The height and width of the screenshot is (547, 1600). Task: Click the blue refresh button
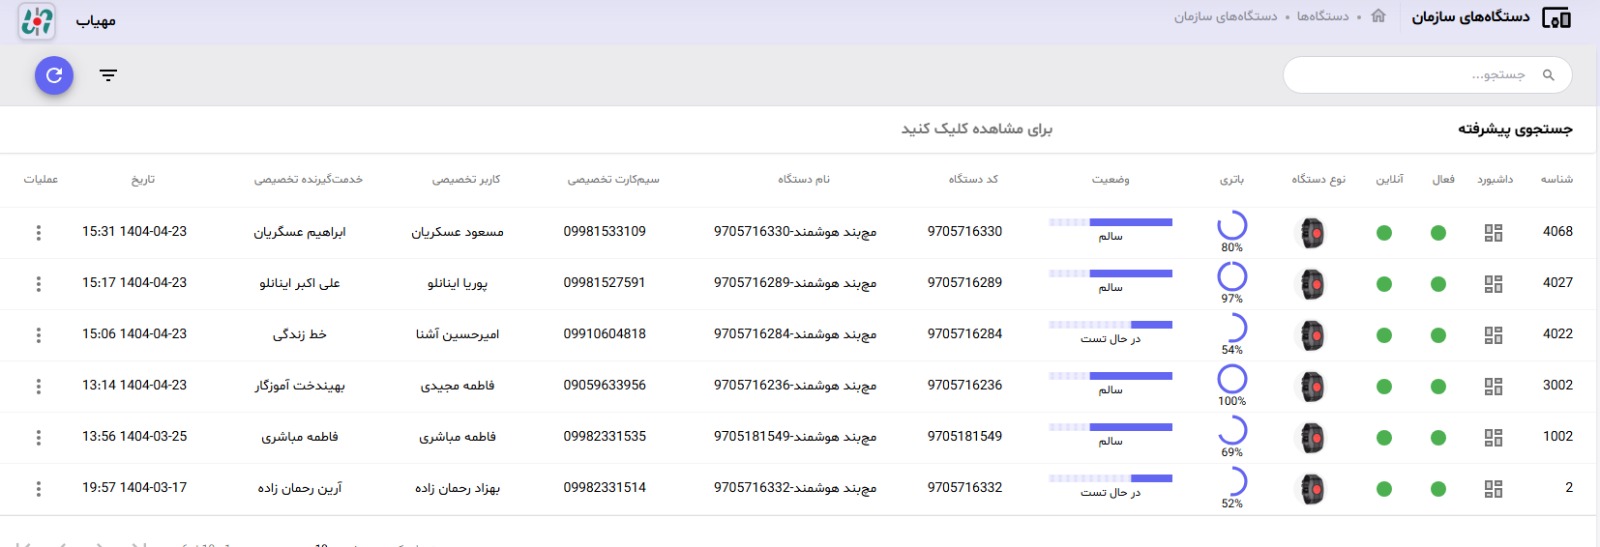pyautogui.click(x=54, y=75)
